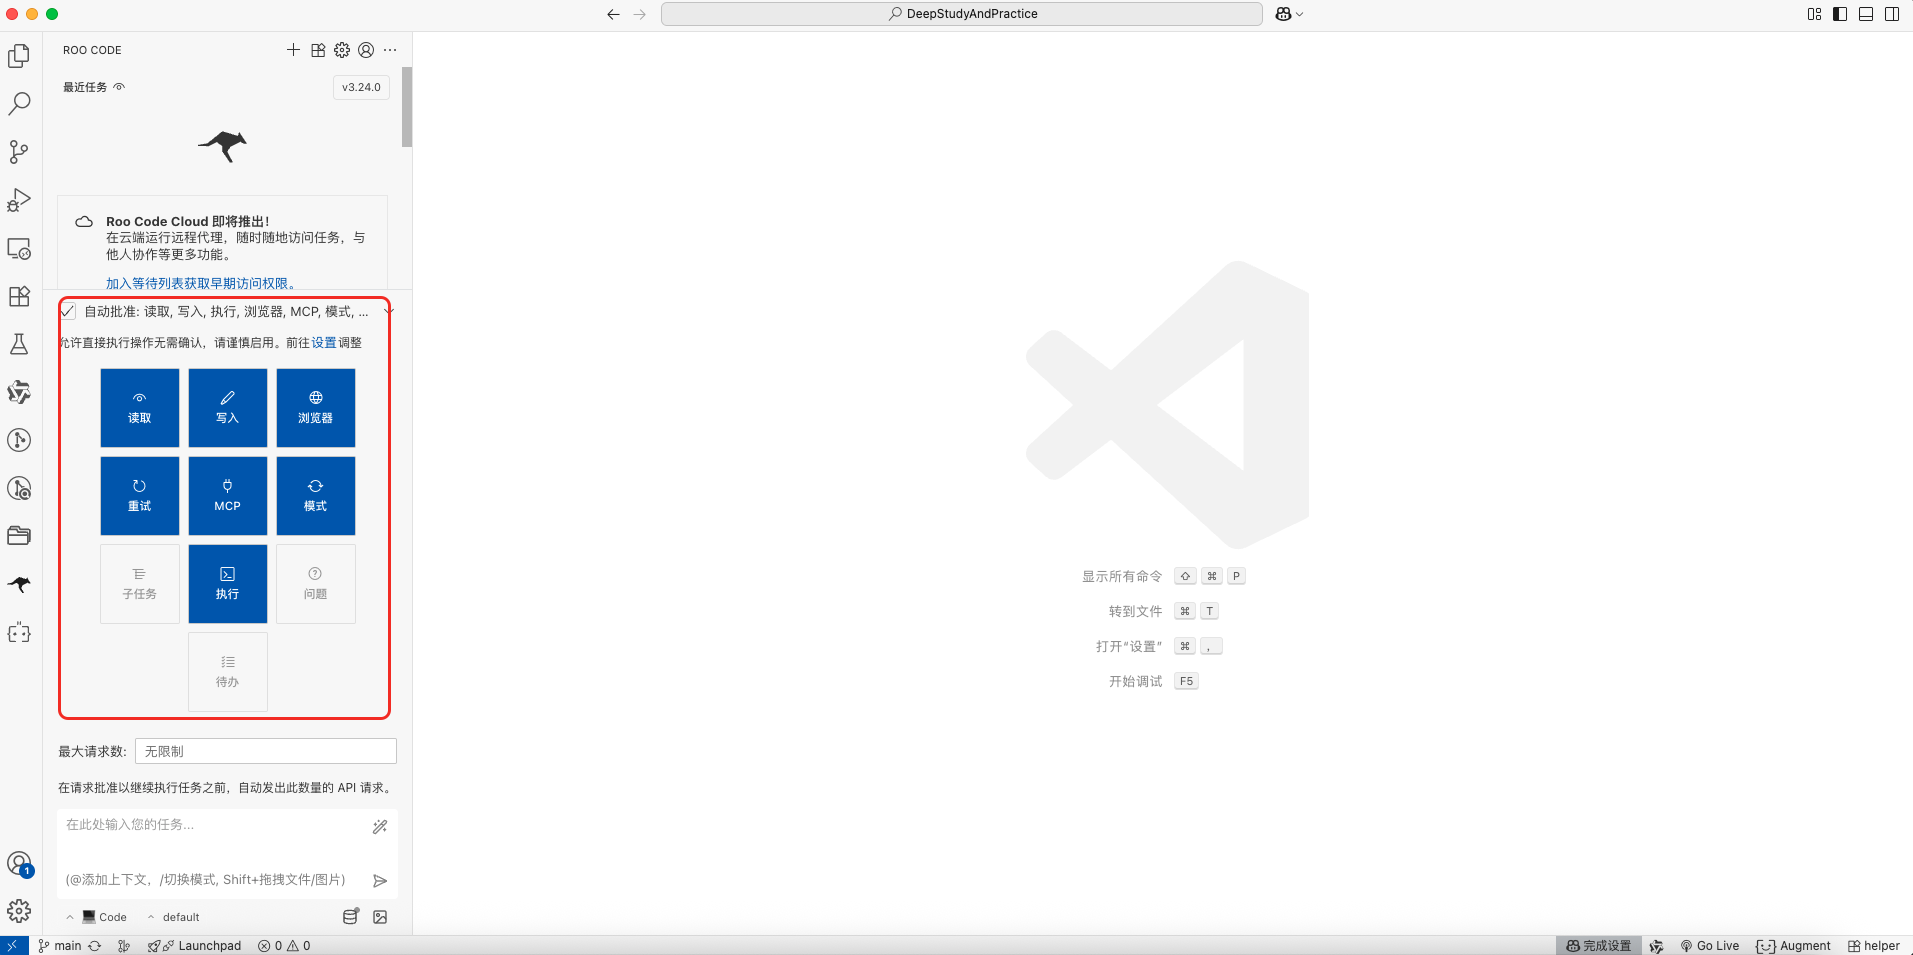This screenshot has height=955, width=1913.
Task: Open the Manage gear in activity bar
Action: (19, 911)
